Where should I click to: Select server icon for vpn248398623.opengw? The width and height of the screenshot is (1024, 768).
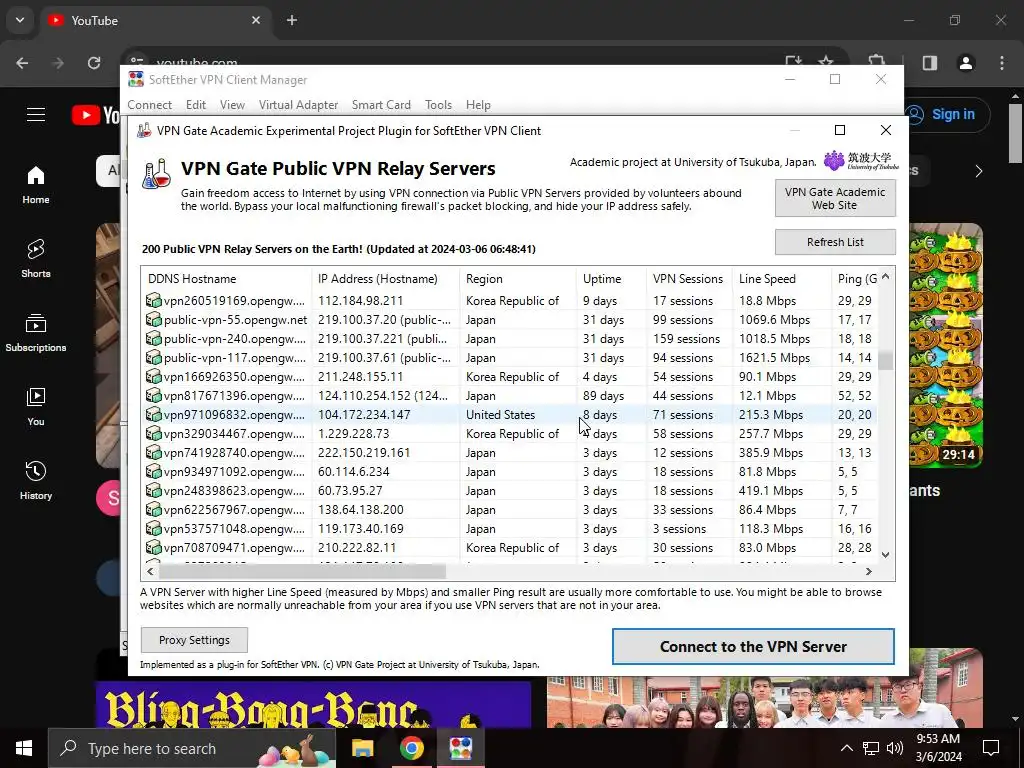coord(153,490)
